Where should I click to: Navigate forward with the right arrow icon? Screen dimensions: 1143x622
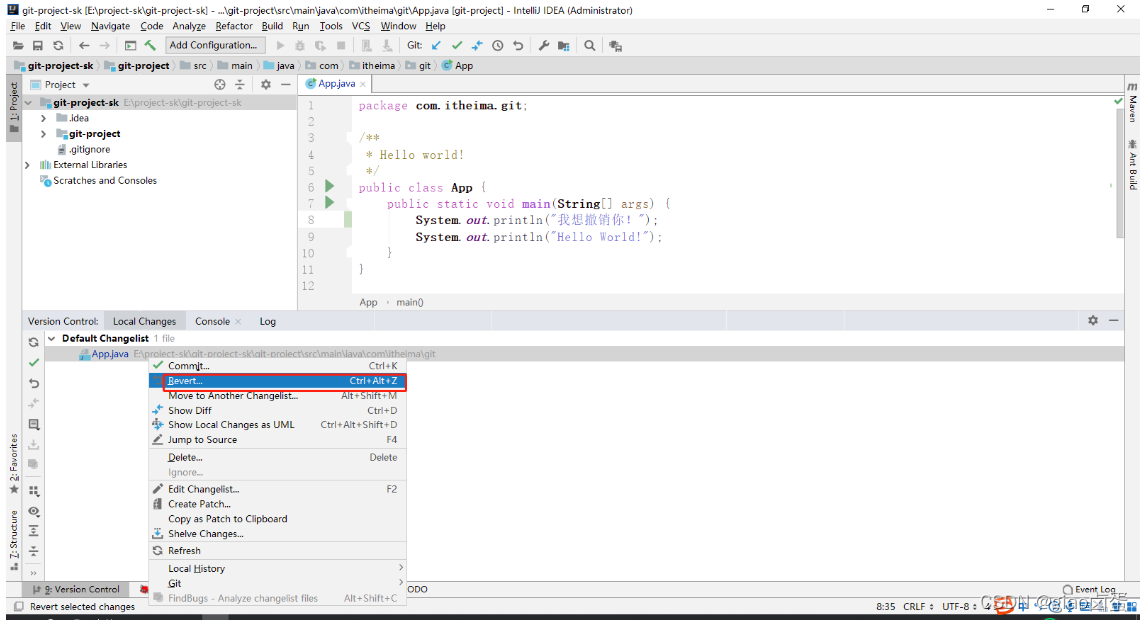tap(105, 45)
